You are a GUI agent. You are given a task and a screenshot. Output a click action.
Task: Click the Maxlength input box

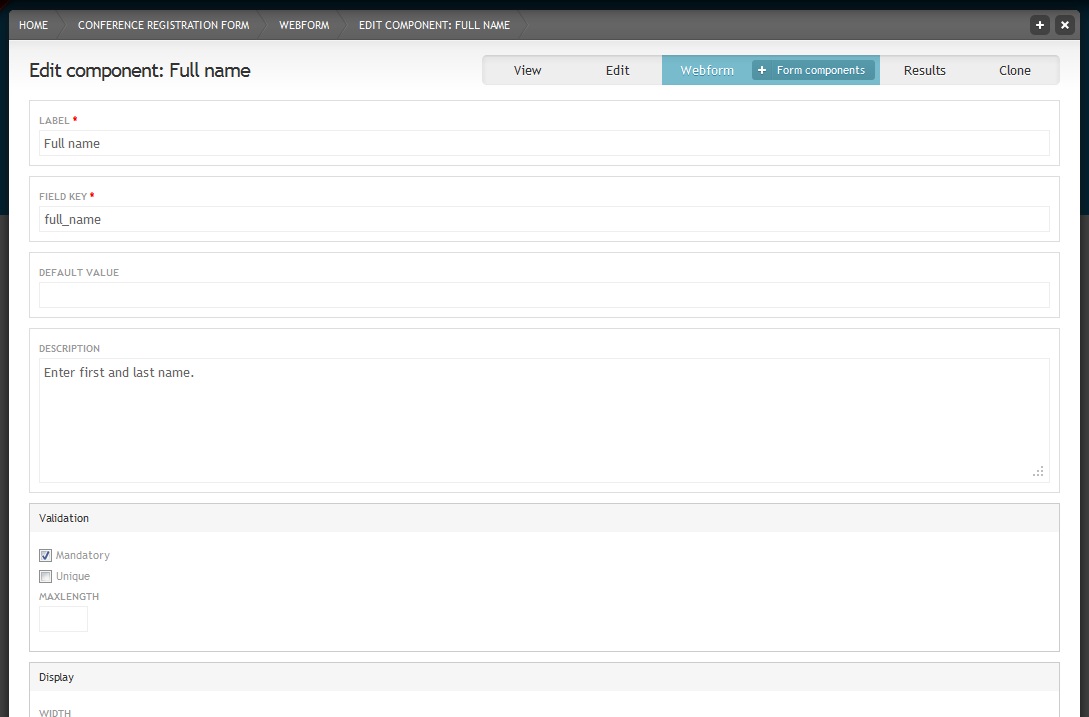[63, 619]
